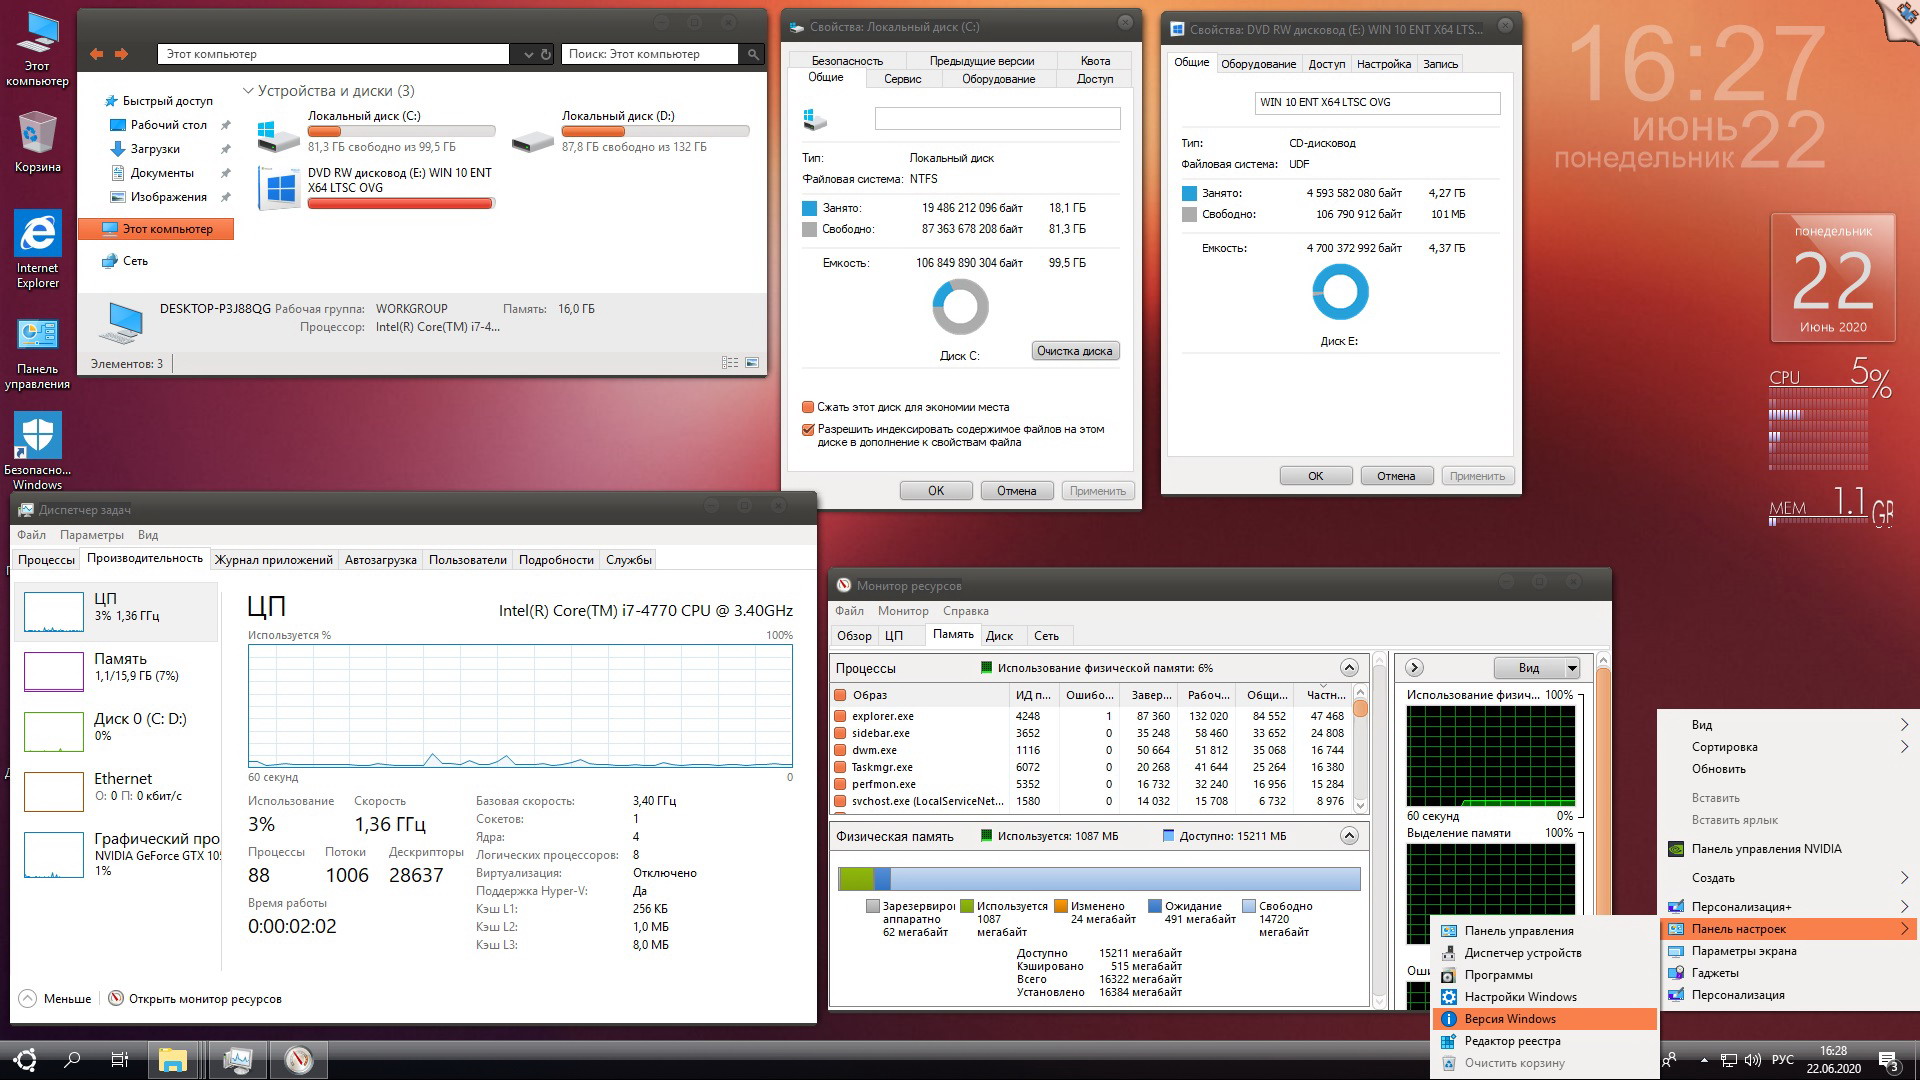Click explorer.exe process row in Resource Monitor
This screenshot has width=1920, height=1080.
tap(886, 713)
